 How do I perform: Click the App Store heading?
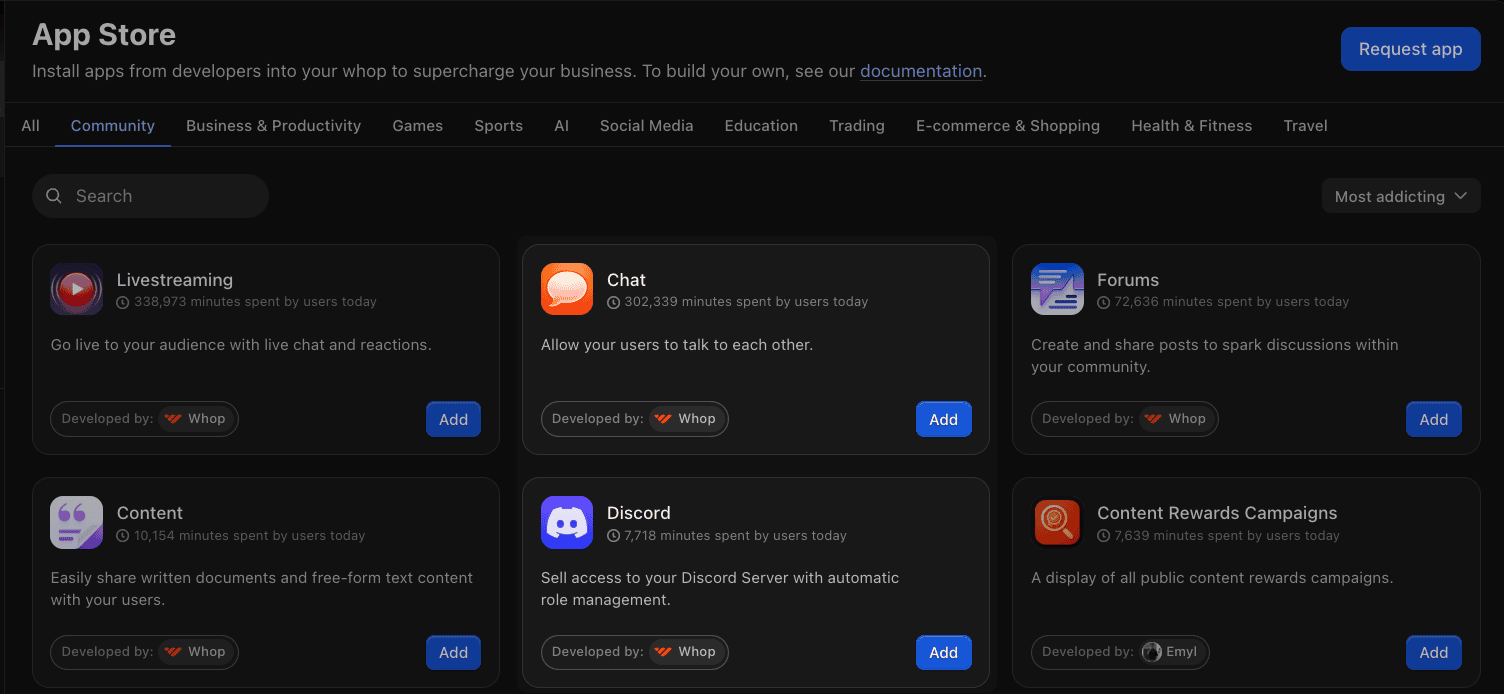pyautogui.click(x=104, y=35)
